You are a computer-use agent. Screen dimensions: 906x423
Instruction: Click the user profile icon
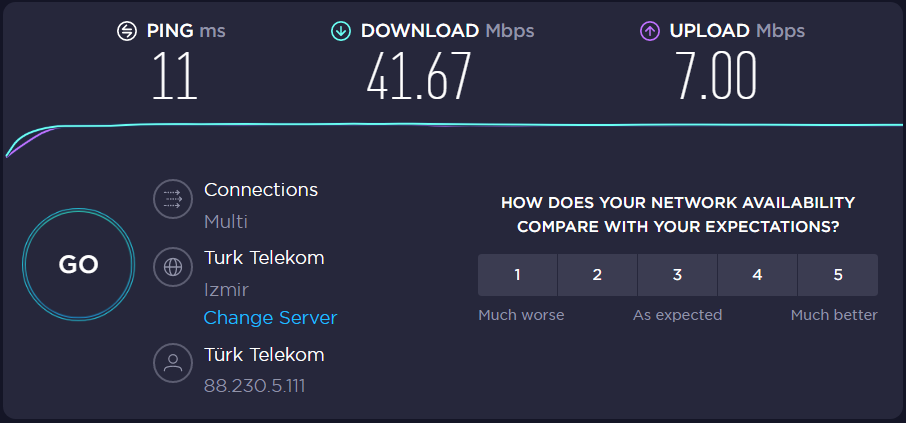tap(173, 363)
